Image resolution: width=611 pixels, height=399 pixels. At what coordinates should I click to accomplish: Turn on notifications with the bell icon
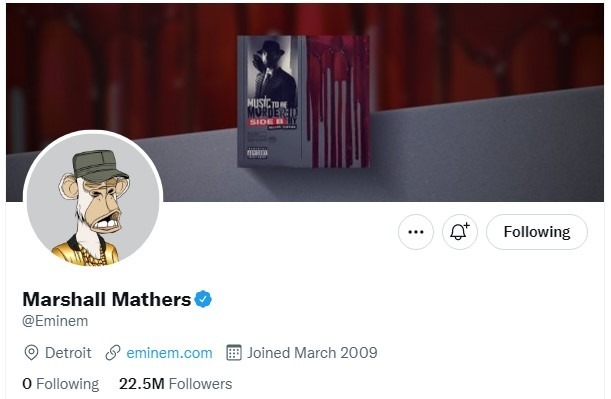click(x=460, y=232)
